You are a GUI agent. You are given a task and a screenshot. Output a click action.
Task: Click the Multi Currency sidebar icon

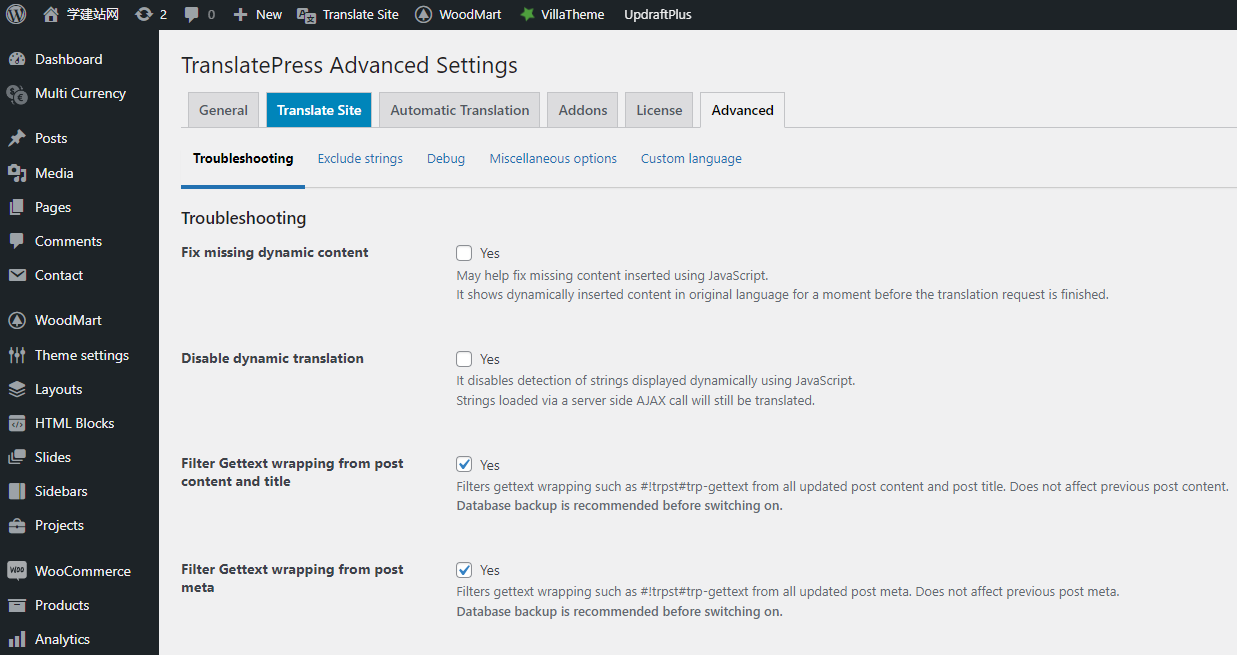(x=17, y=94)
